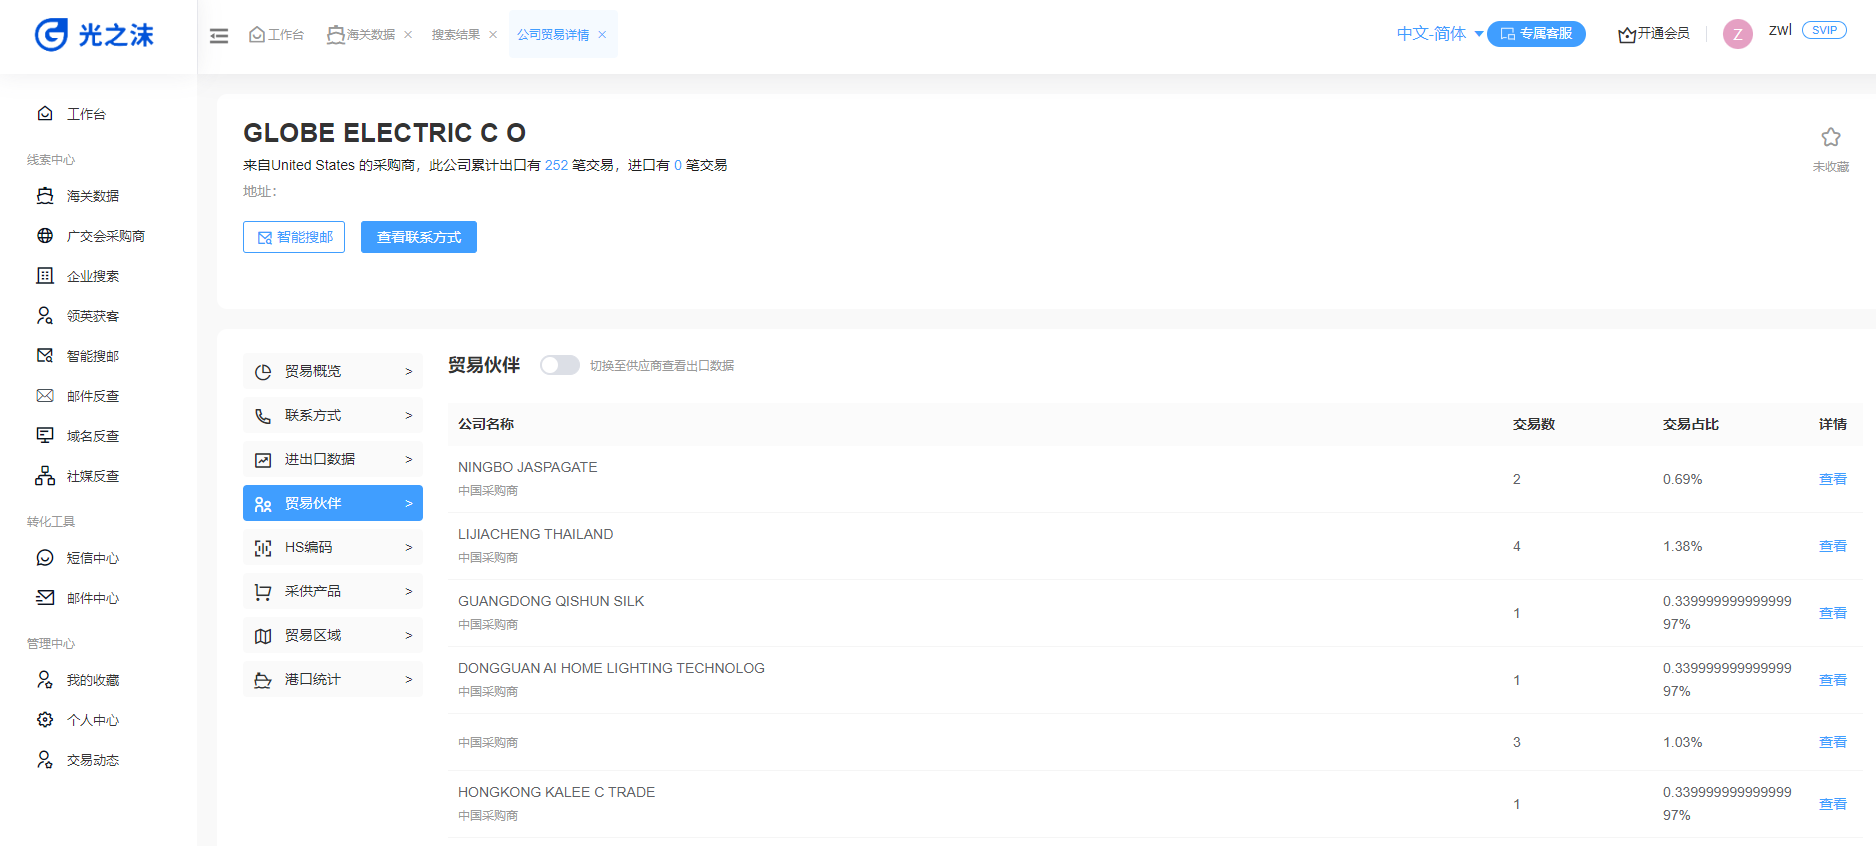Click GLOBE ELECTRIC C O title
The width and height of the screenshot is (1876, 846).
coord(384,133)
